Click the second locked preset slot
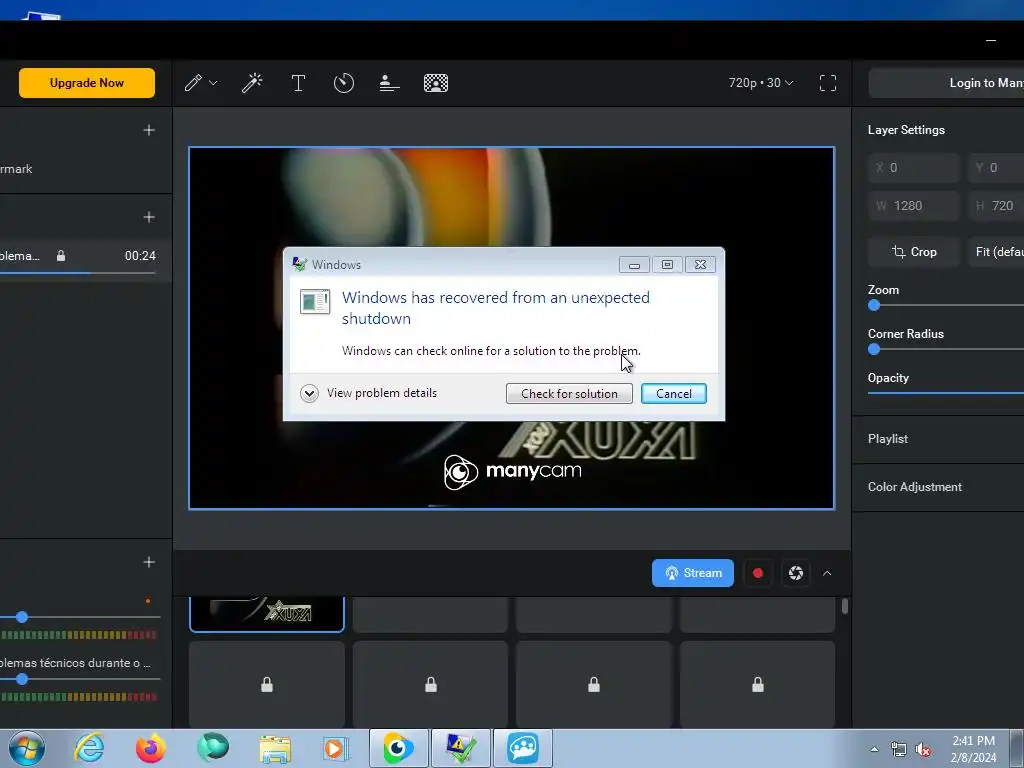Viewport: 1024px width, 768px height. (x=430, y=684)
